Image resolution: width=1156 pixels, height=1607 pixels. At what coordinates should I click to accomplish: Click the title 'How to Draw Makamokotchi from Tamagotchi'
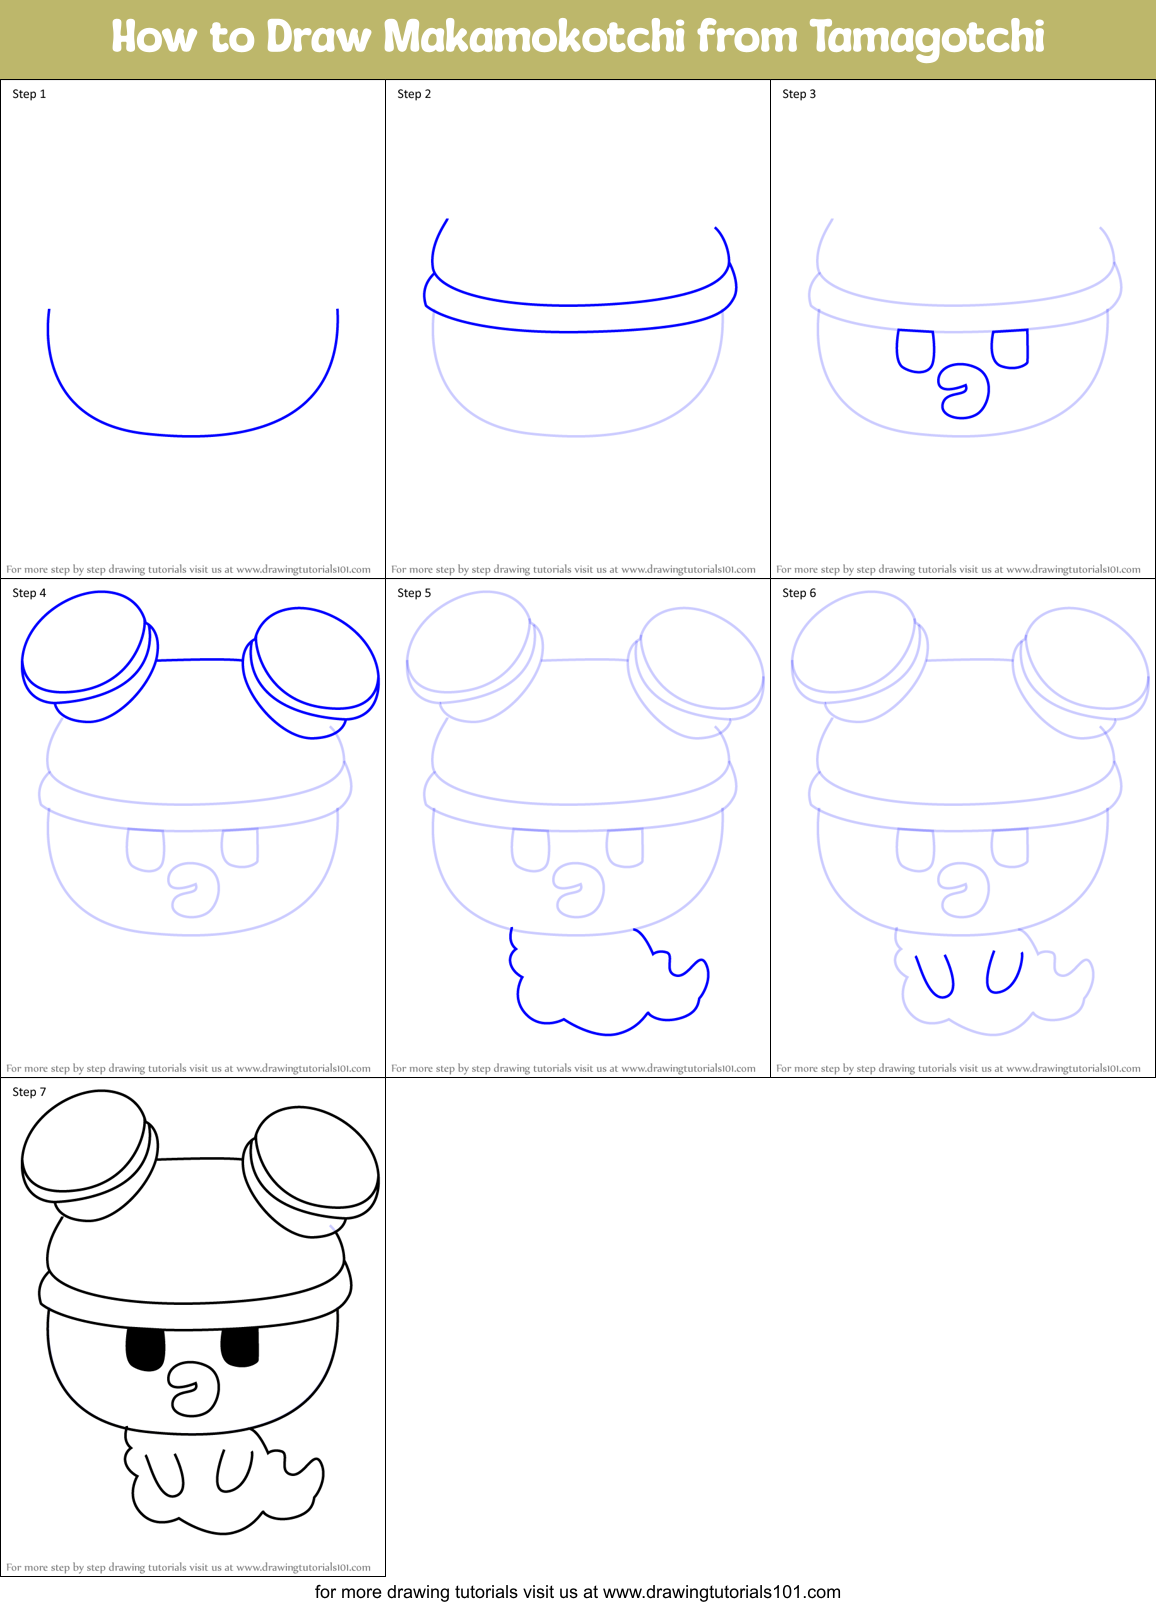click(578, 37)
